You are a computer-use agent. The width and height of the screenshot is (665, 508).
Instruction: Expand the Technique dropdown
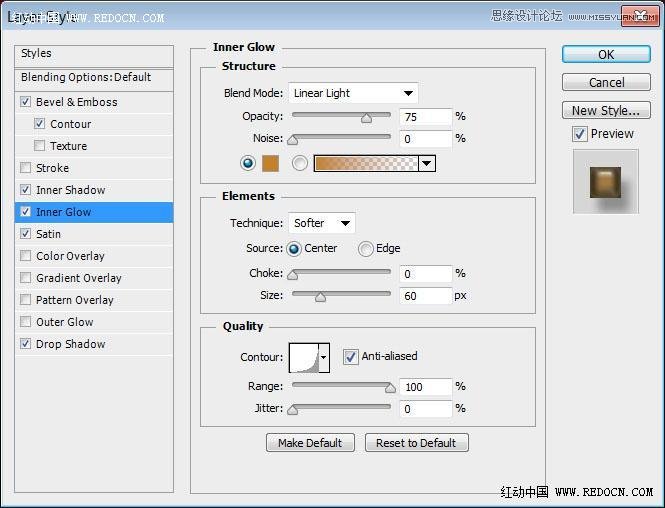[x=322, y=223]
